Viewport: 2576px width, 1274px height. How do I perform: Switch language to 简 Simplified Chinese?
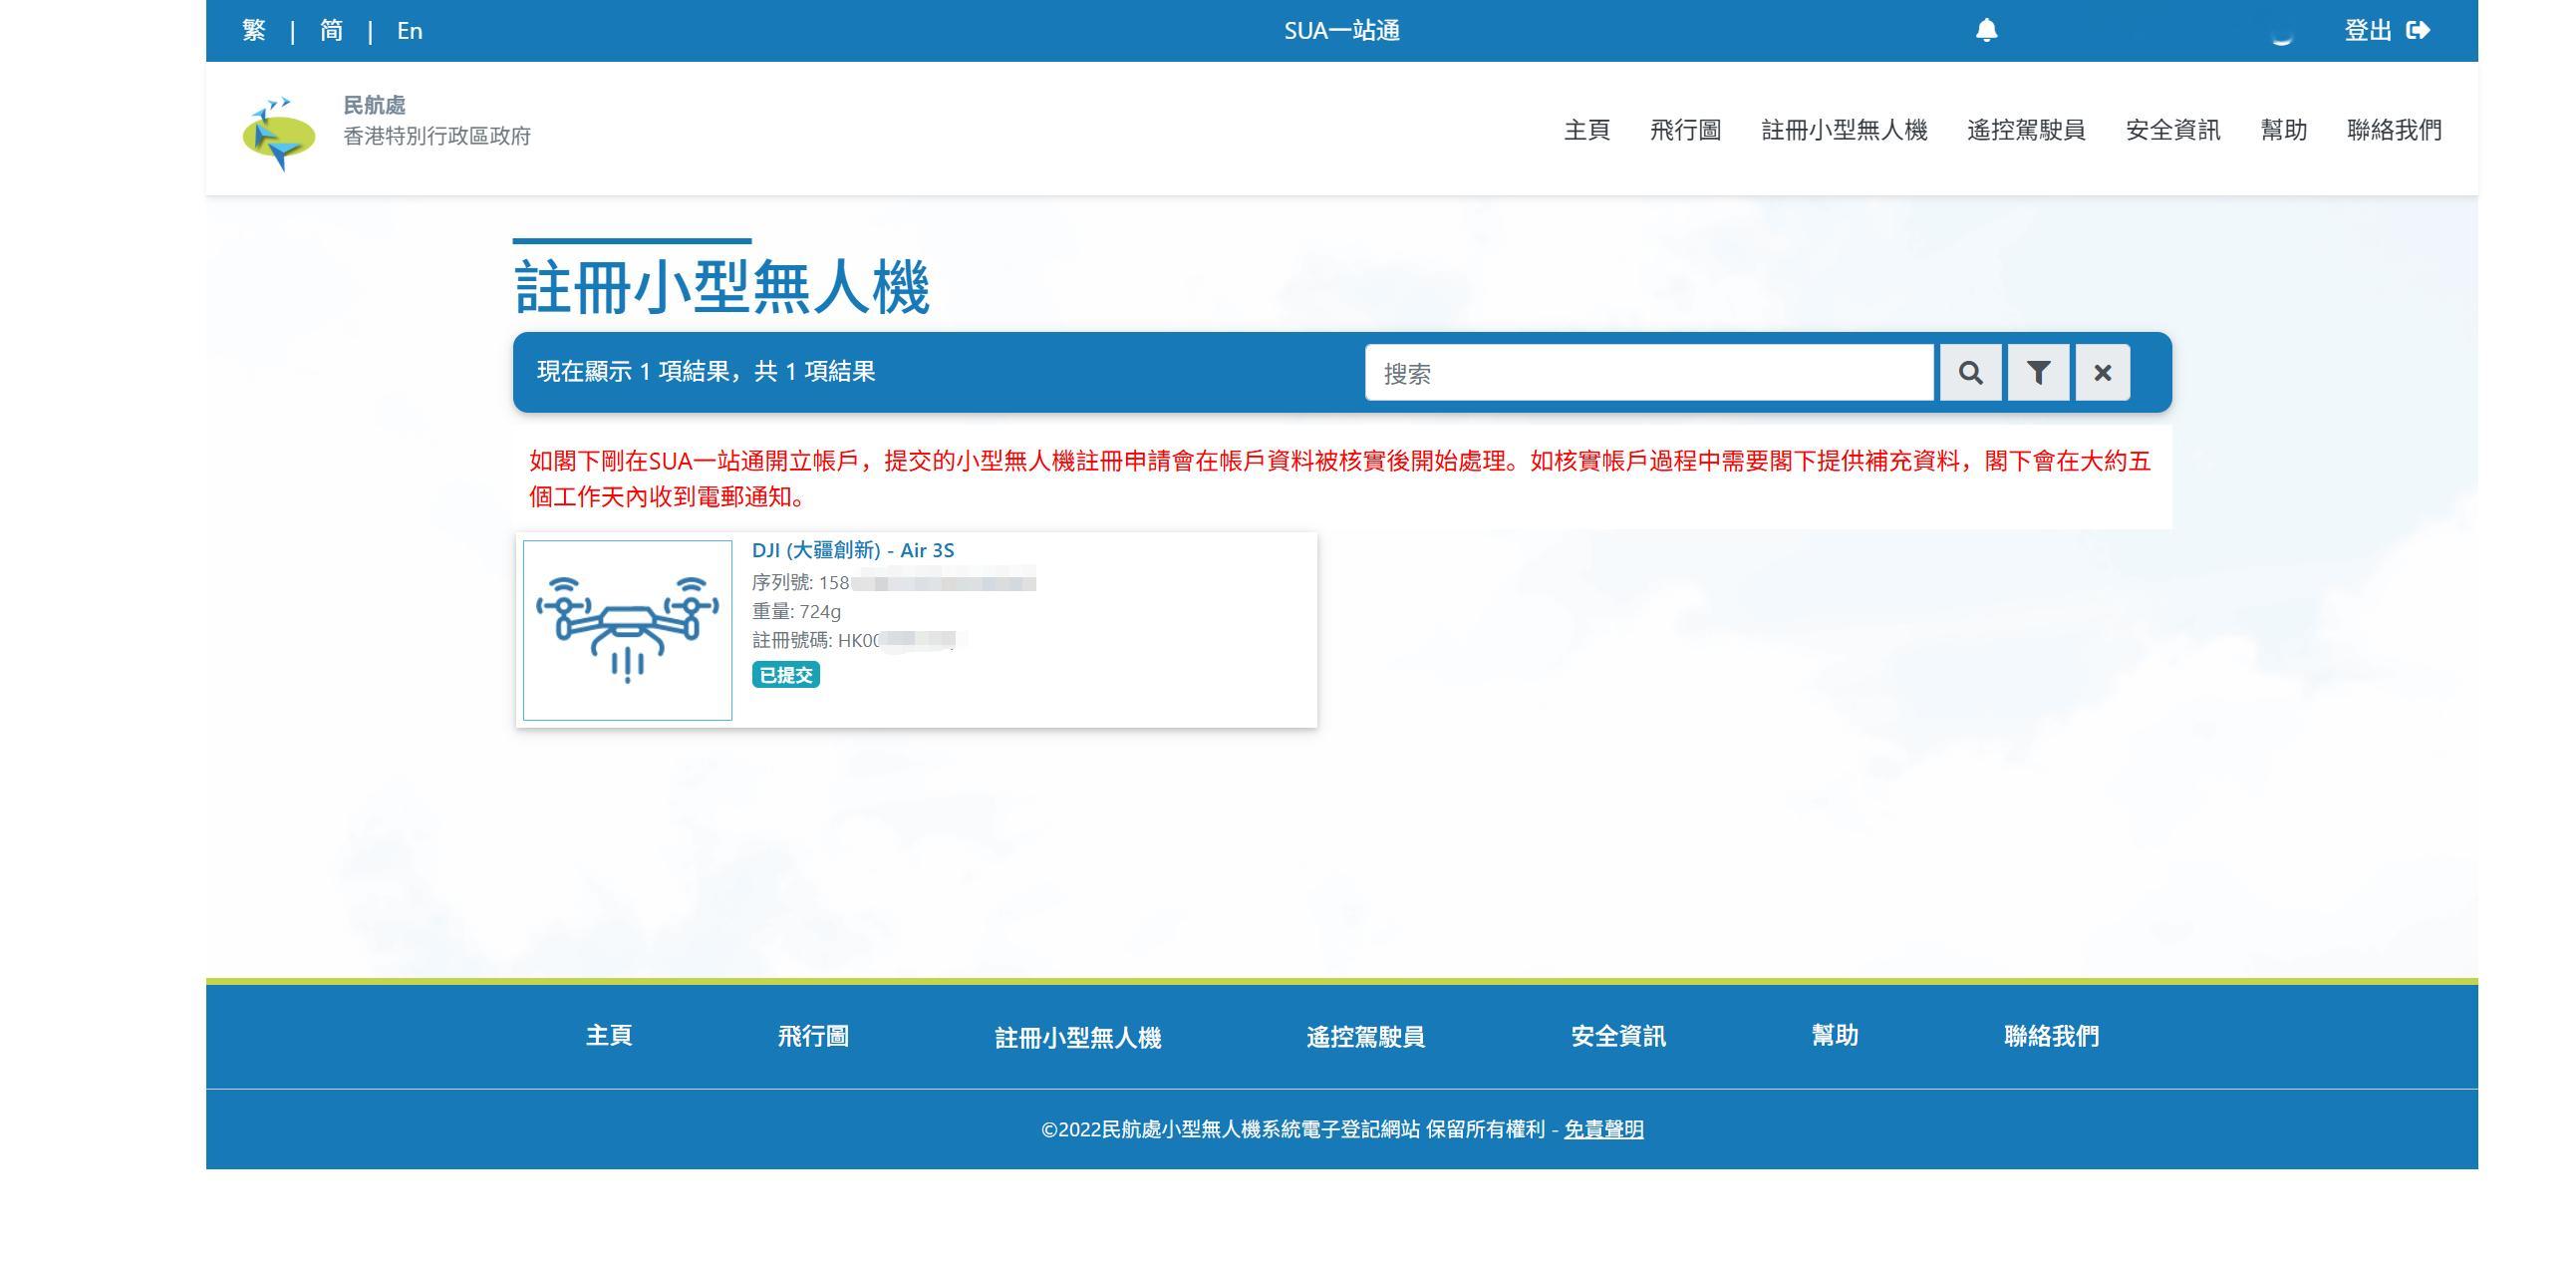pyautogui.click(x=331, y=31)
